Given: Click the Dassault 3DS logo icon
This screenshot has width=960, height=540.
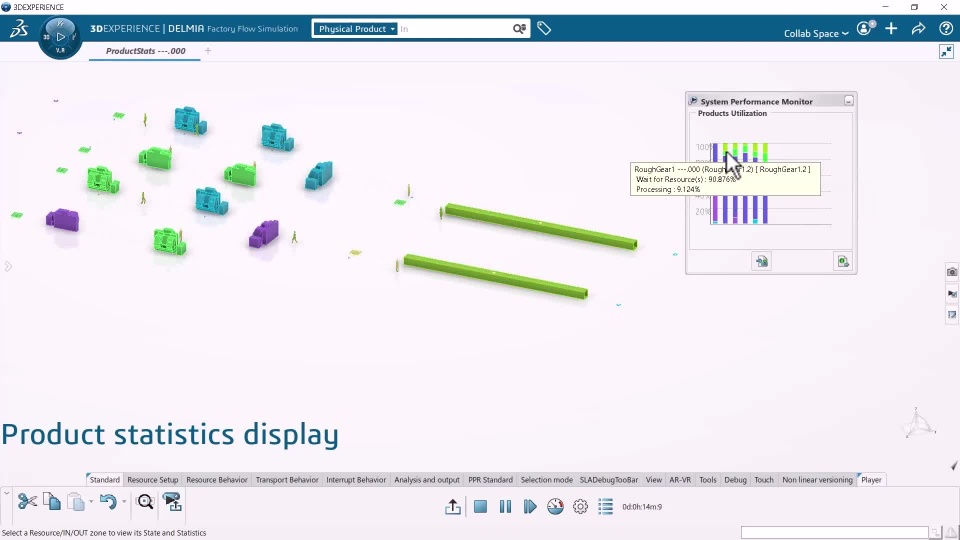Looking at the screenshot, I should [18, 29].
